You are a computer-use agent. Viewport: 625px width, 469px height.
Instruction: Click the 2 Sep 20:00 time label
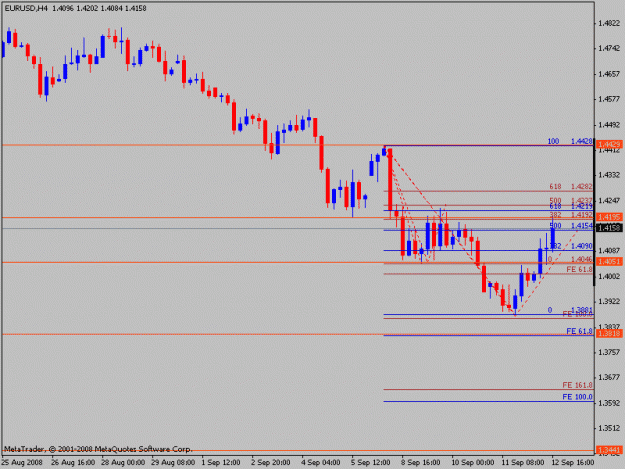(x=271, y=462)
